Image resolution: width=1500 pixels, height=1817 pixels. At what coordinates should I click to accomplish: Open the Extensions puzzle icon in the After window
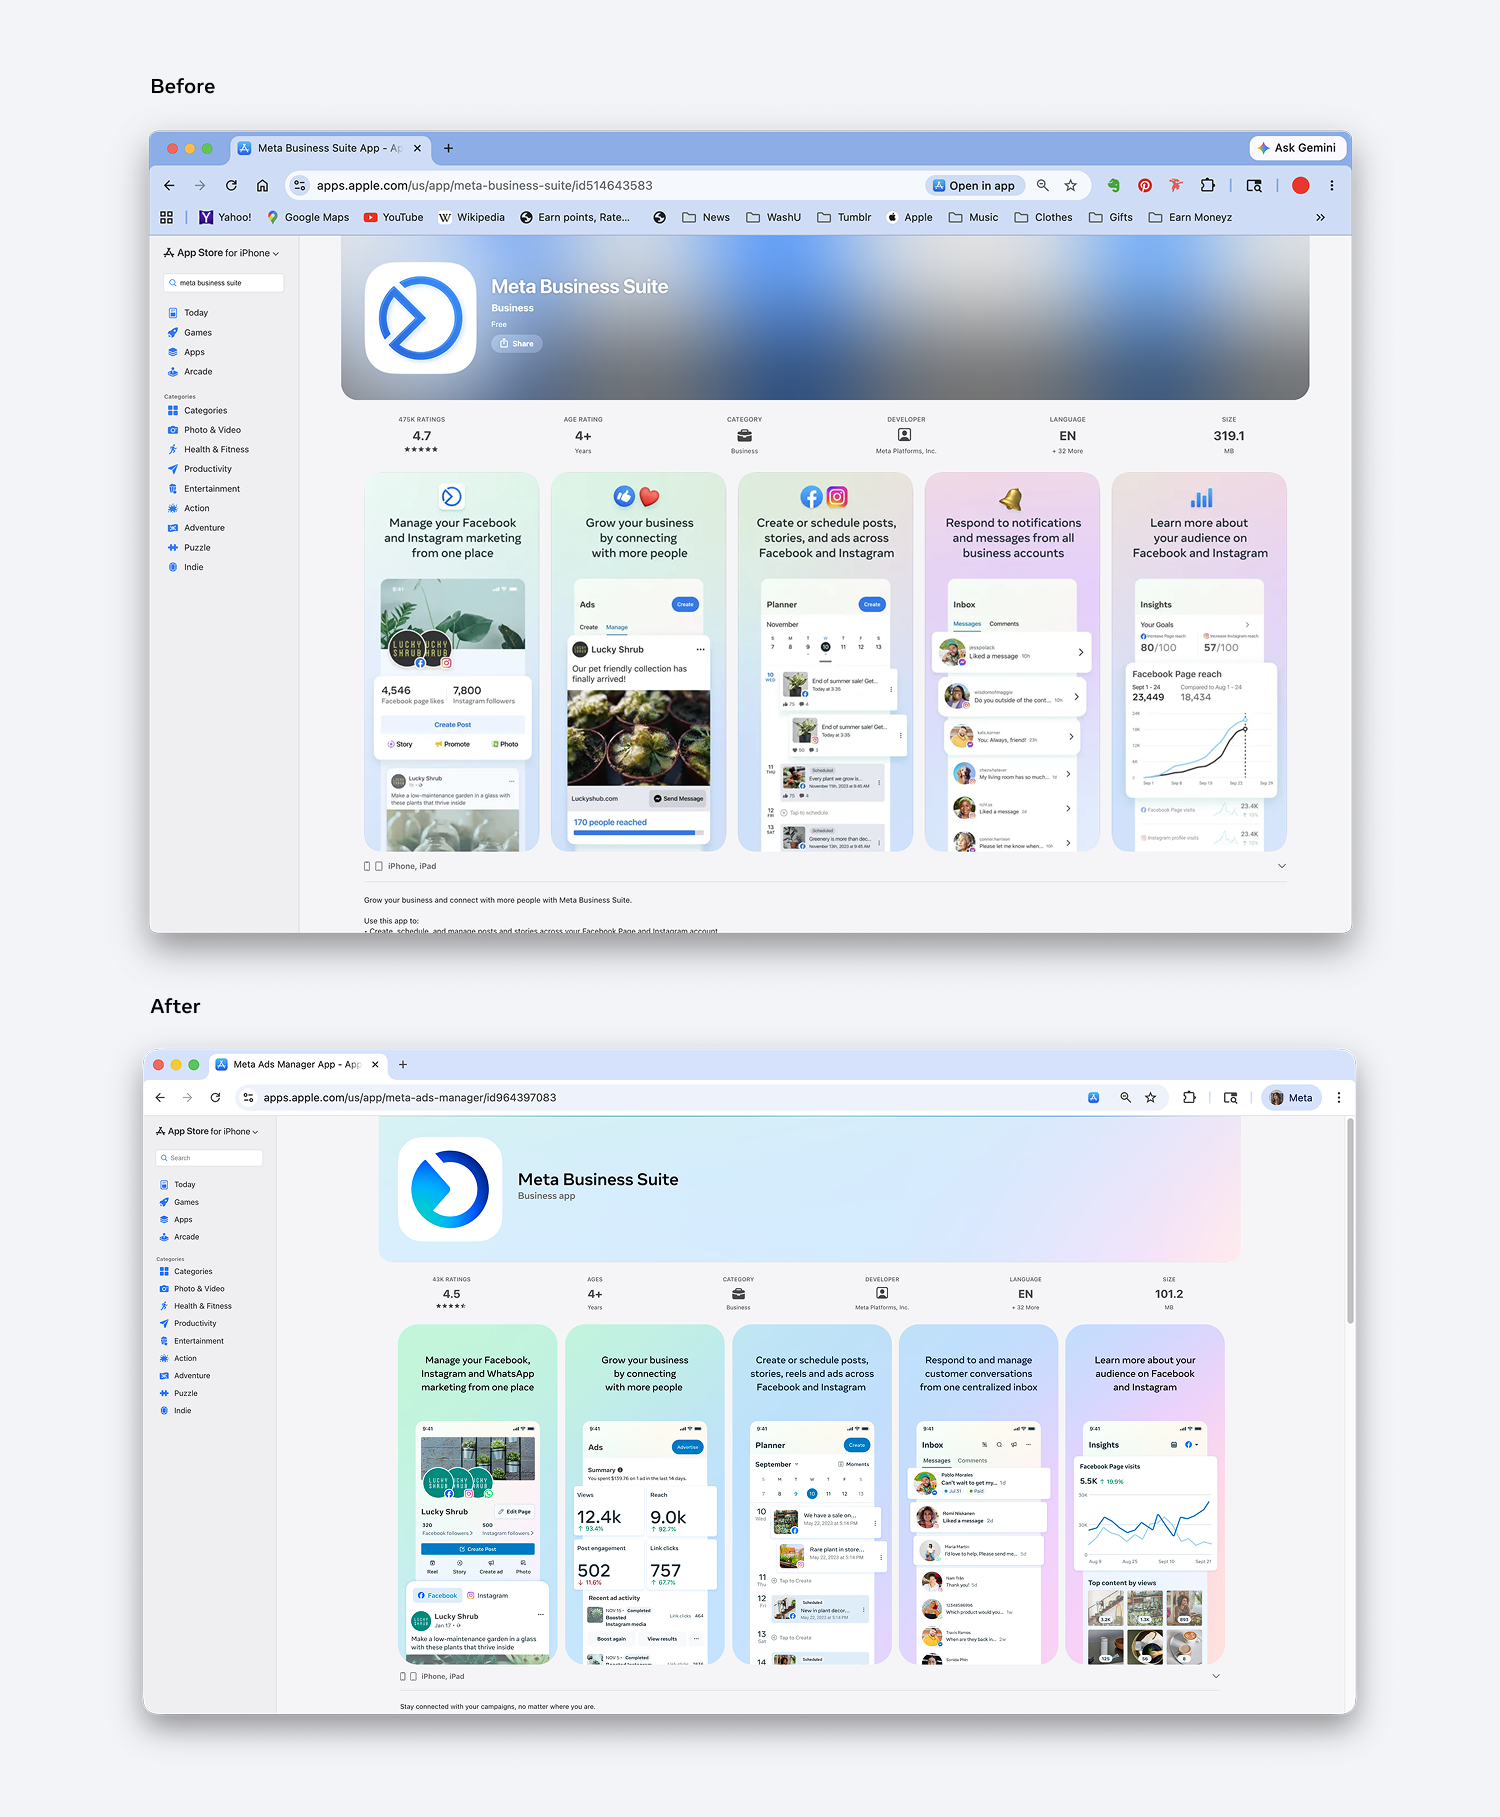(1189, 1098)
